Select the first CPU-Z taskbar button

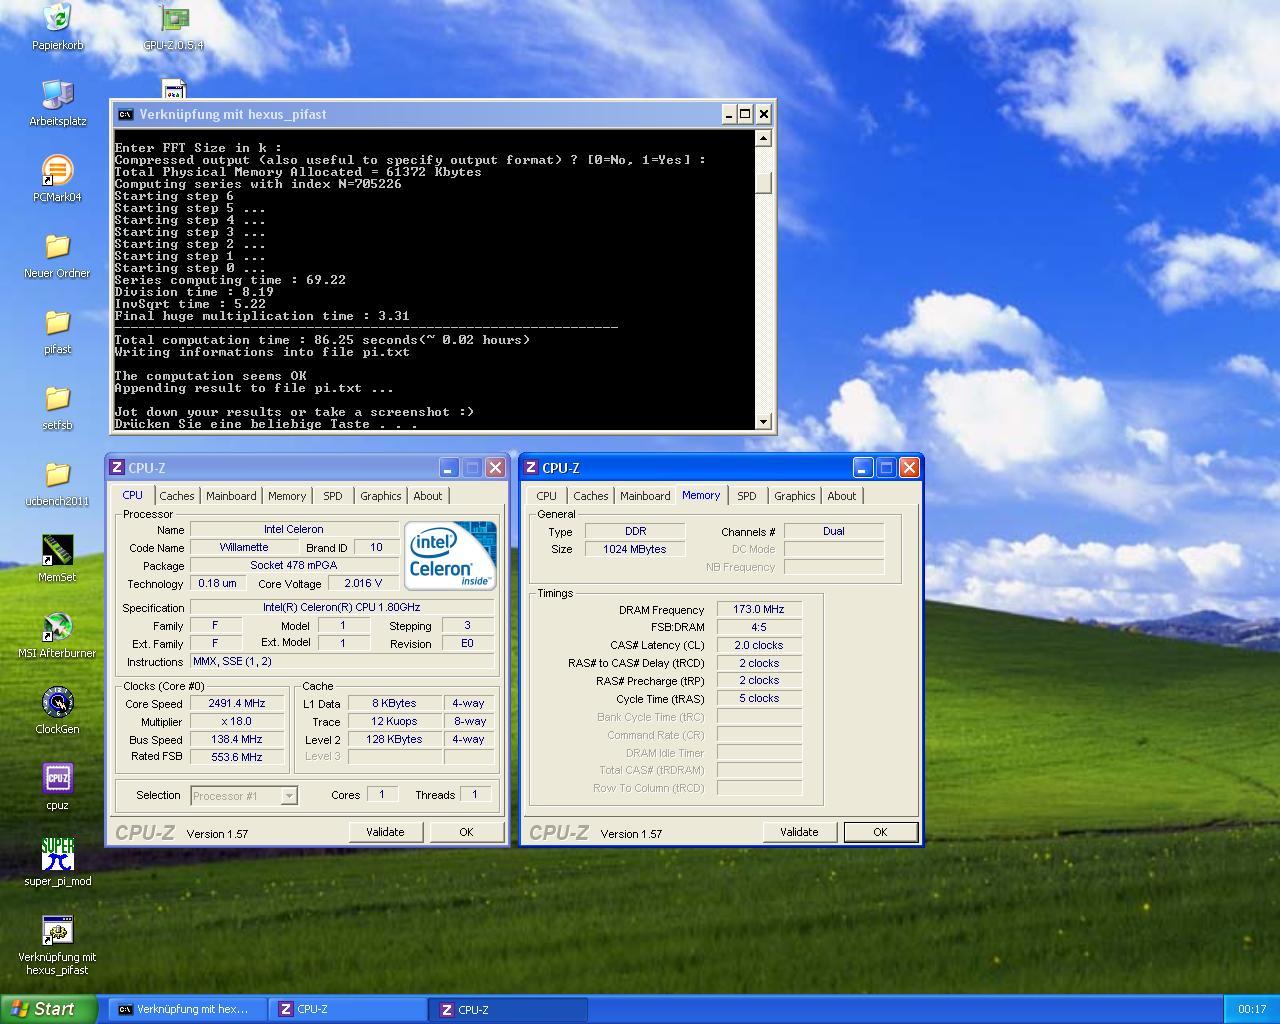(x=347, y=1009)
